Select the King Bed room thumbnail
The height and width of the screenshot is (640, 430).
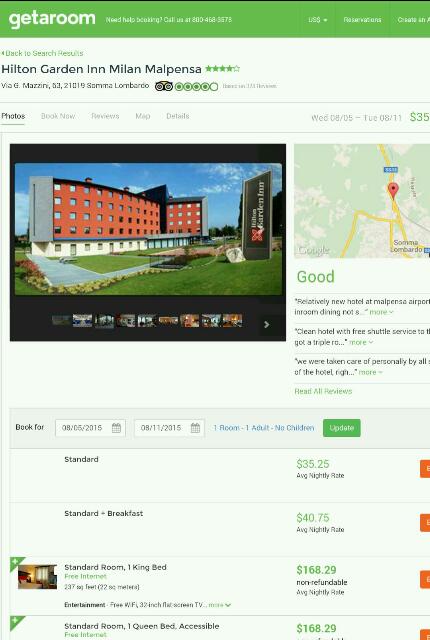37,576
